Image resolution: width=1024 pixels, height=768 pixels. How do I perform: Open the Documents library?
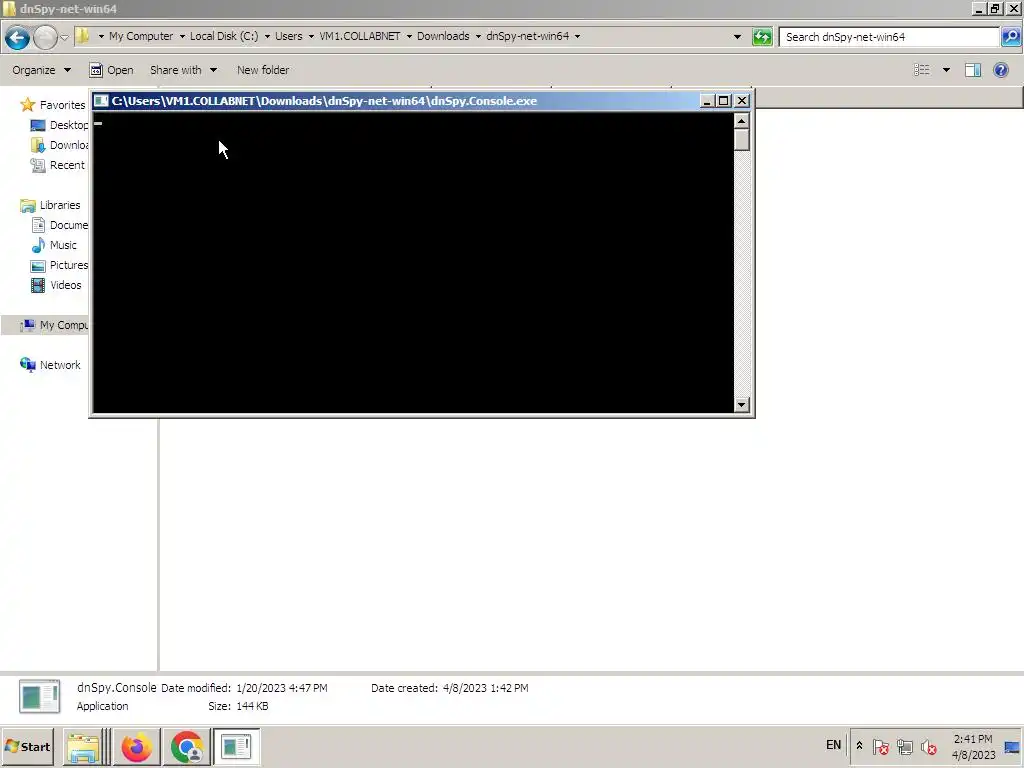(x=59, y=225)
